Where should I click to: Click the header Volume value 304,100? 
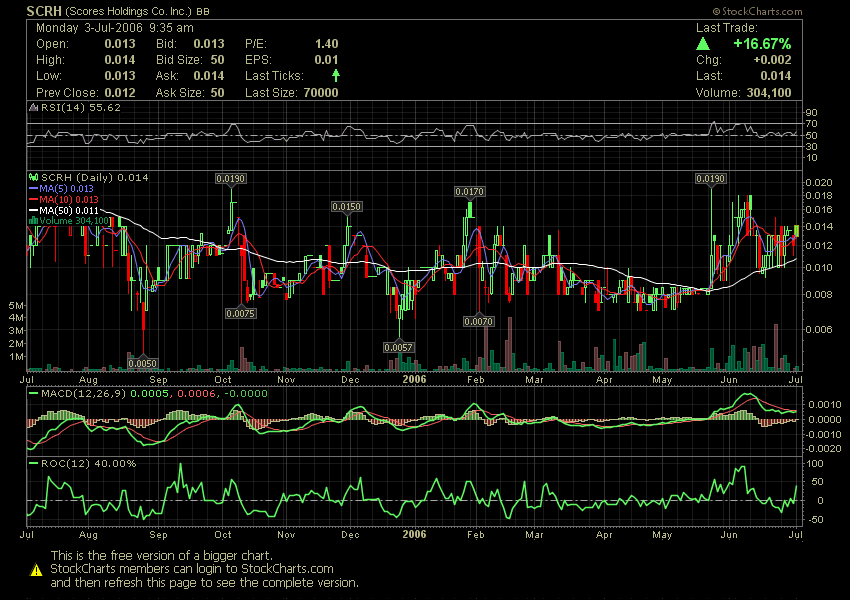point(769,93)
